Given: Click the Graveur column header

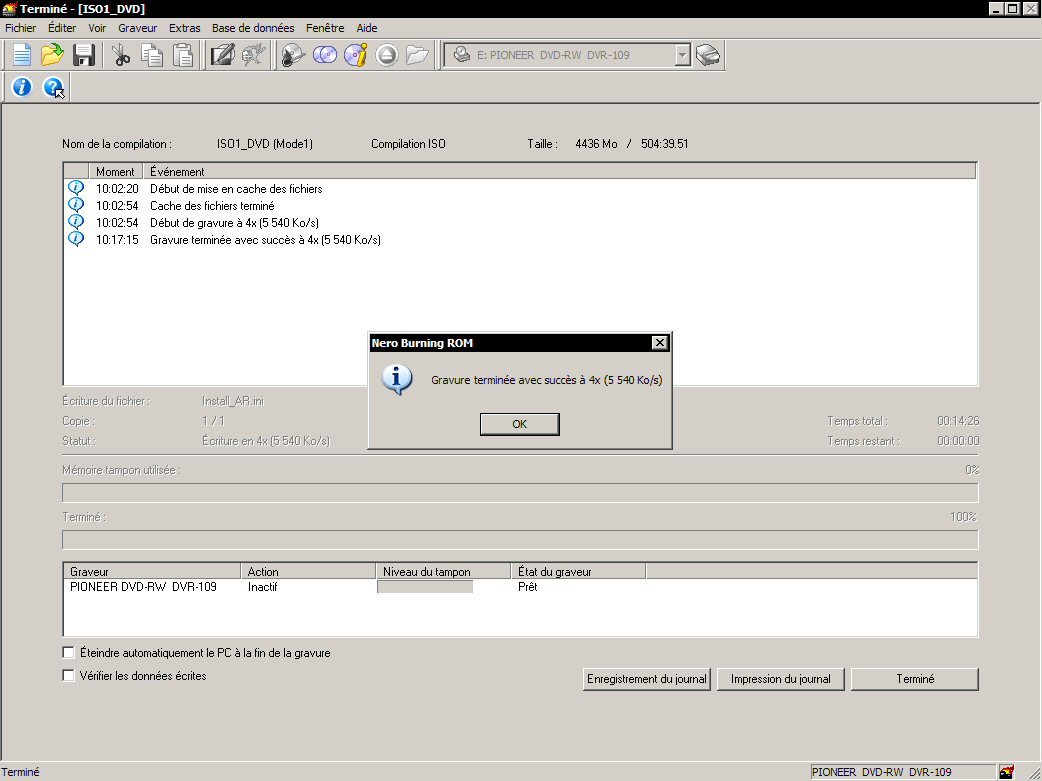Looking at the screenshot, I should [152, 572].
